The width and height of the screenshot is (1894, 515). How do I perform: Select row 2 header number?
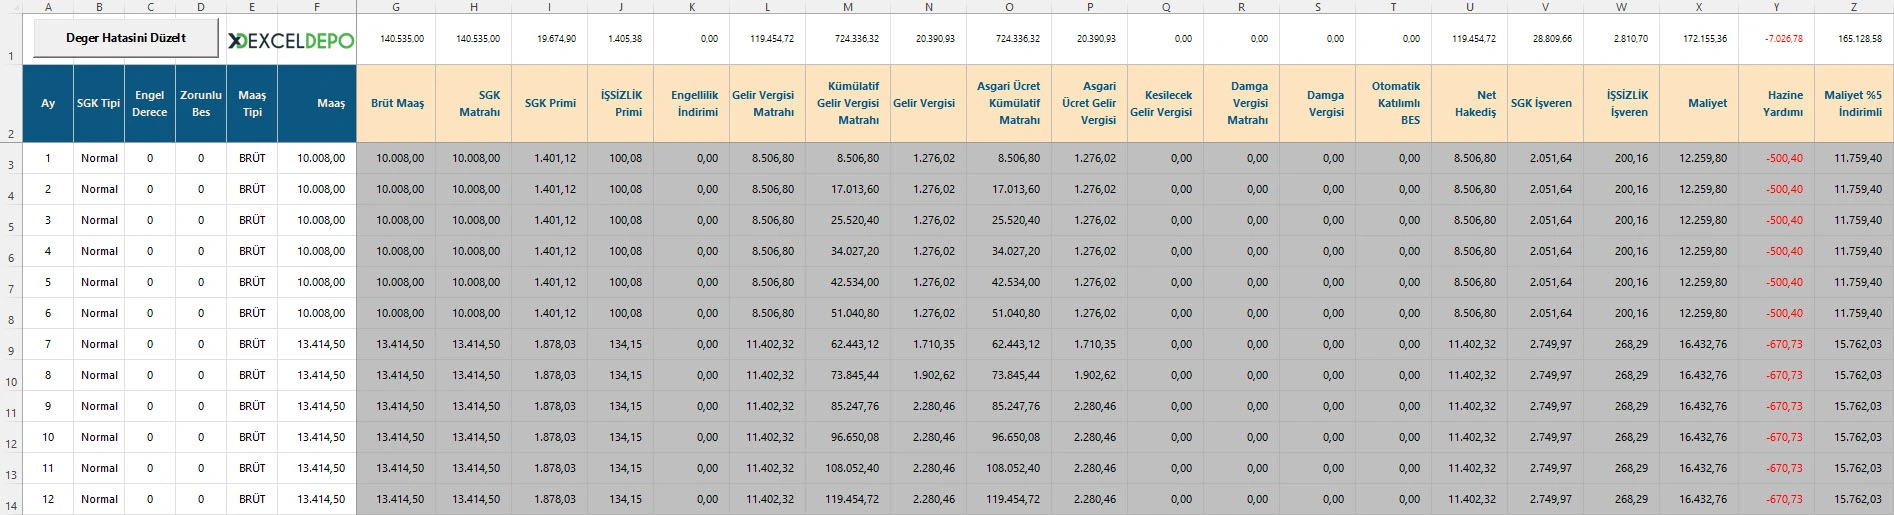(11, 104)
